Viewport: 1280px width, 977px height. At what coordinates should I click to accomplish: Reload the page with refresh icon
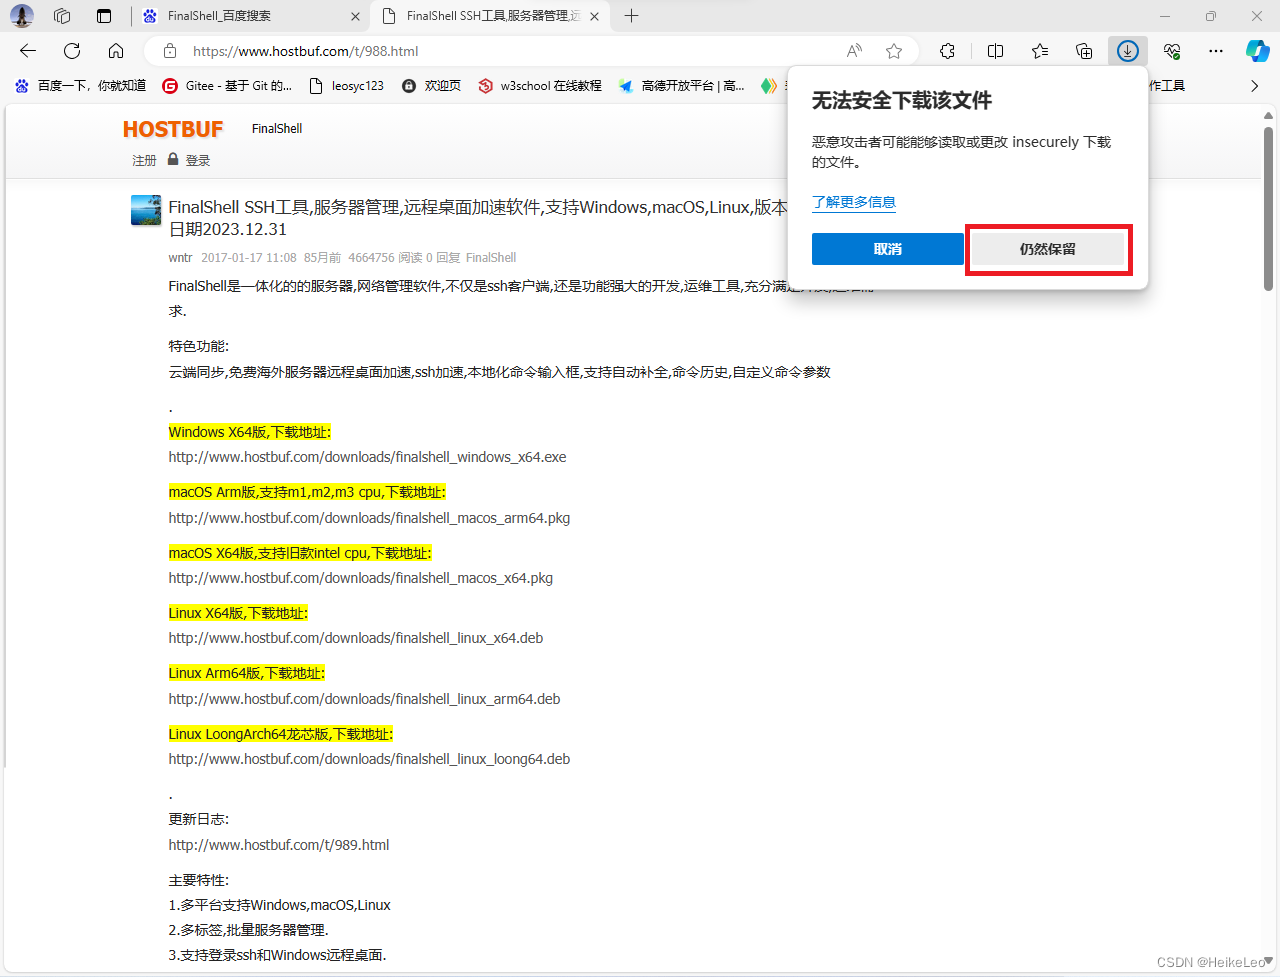click(72, 51)
